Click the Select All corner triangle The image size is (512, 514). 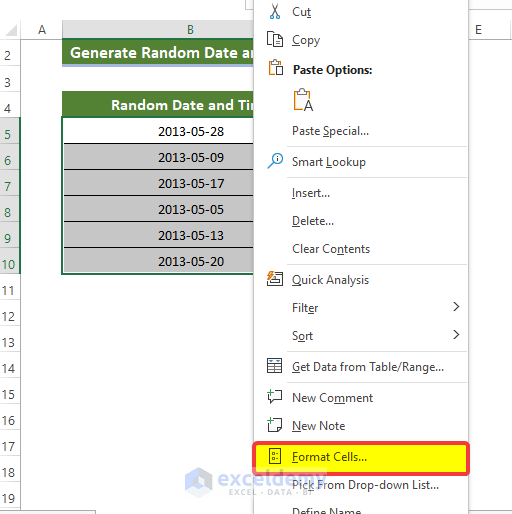pos(11,31)
